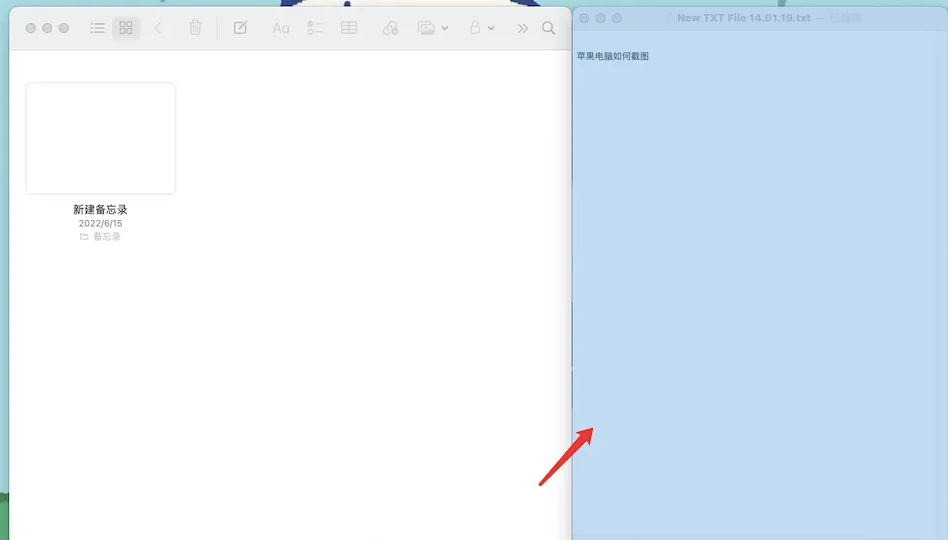This screenshot has height=540, width=948.
Task: Click the 备忘录 folder label under the note
Action: coord(106,237)
